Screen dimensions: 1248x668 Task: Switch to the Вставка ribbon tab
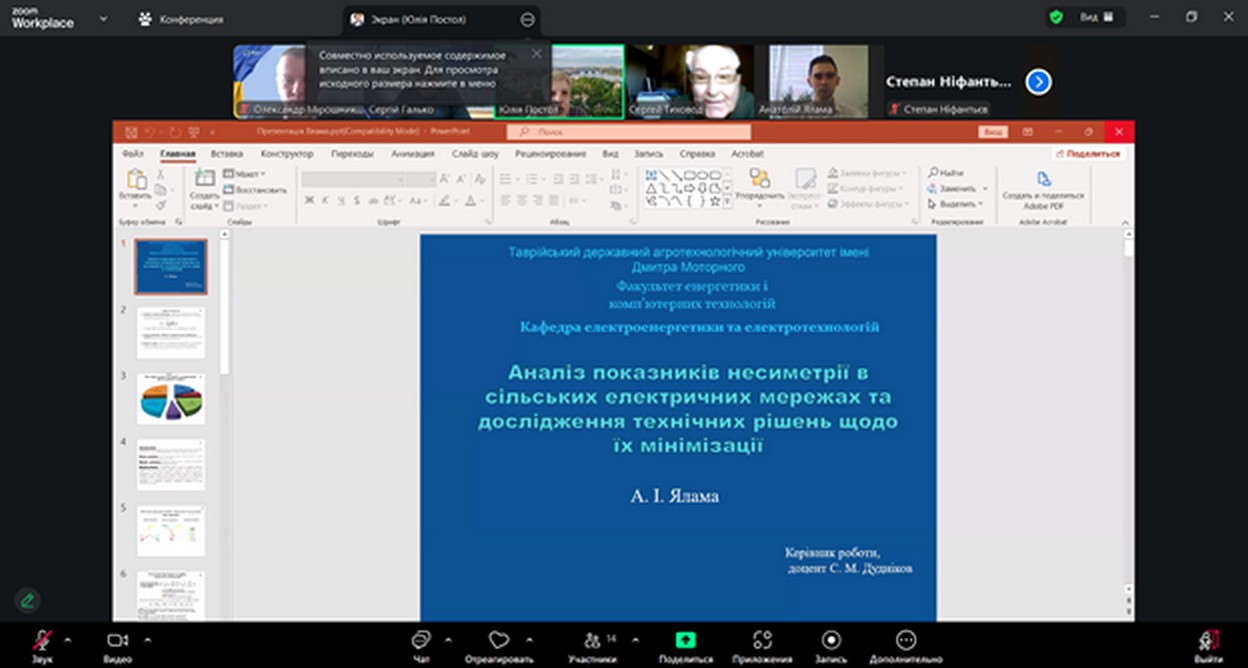point(227,154)
